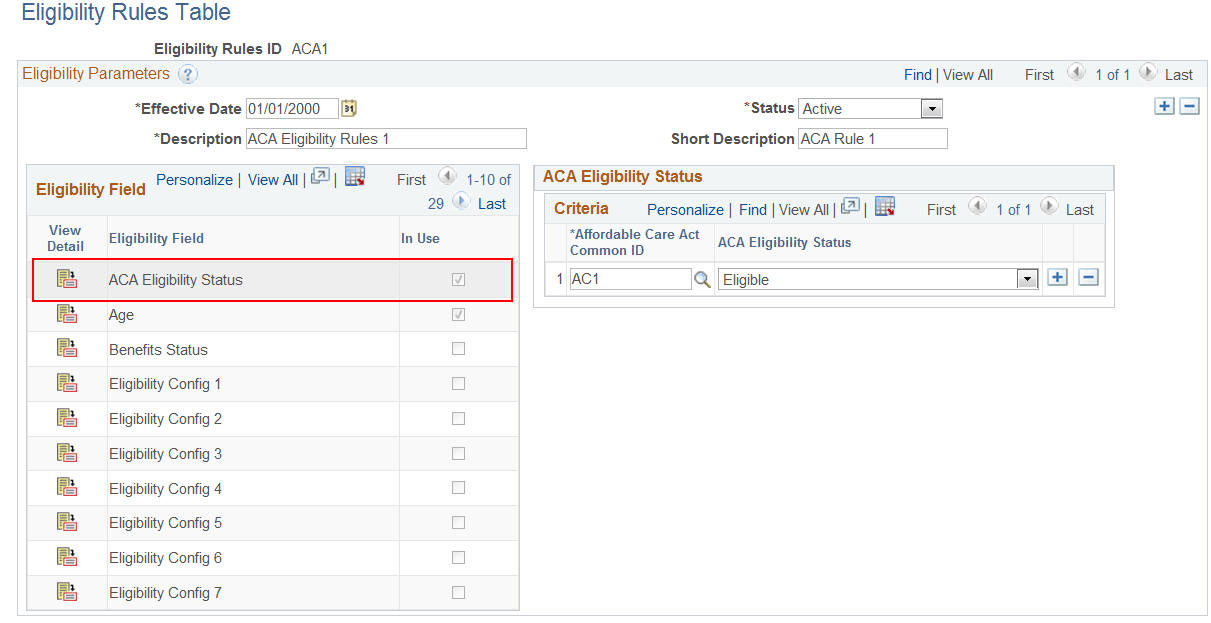Screen dimensions: 1211x623
Task: Delete the AC1 Criteria row
Action: (x=1089, y=278)
